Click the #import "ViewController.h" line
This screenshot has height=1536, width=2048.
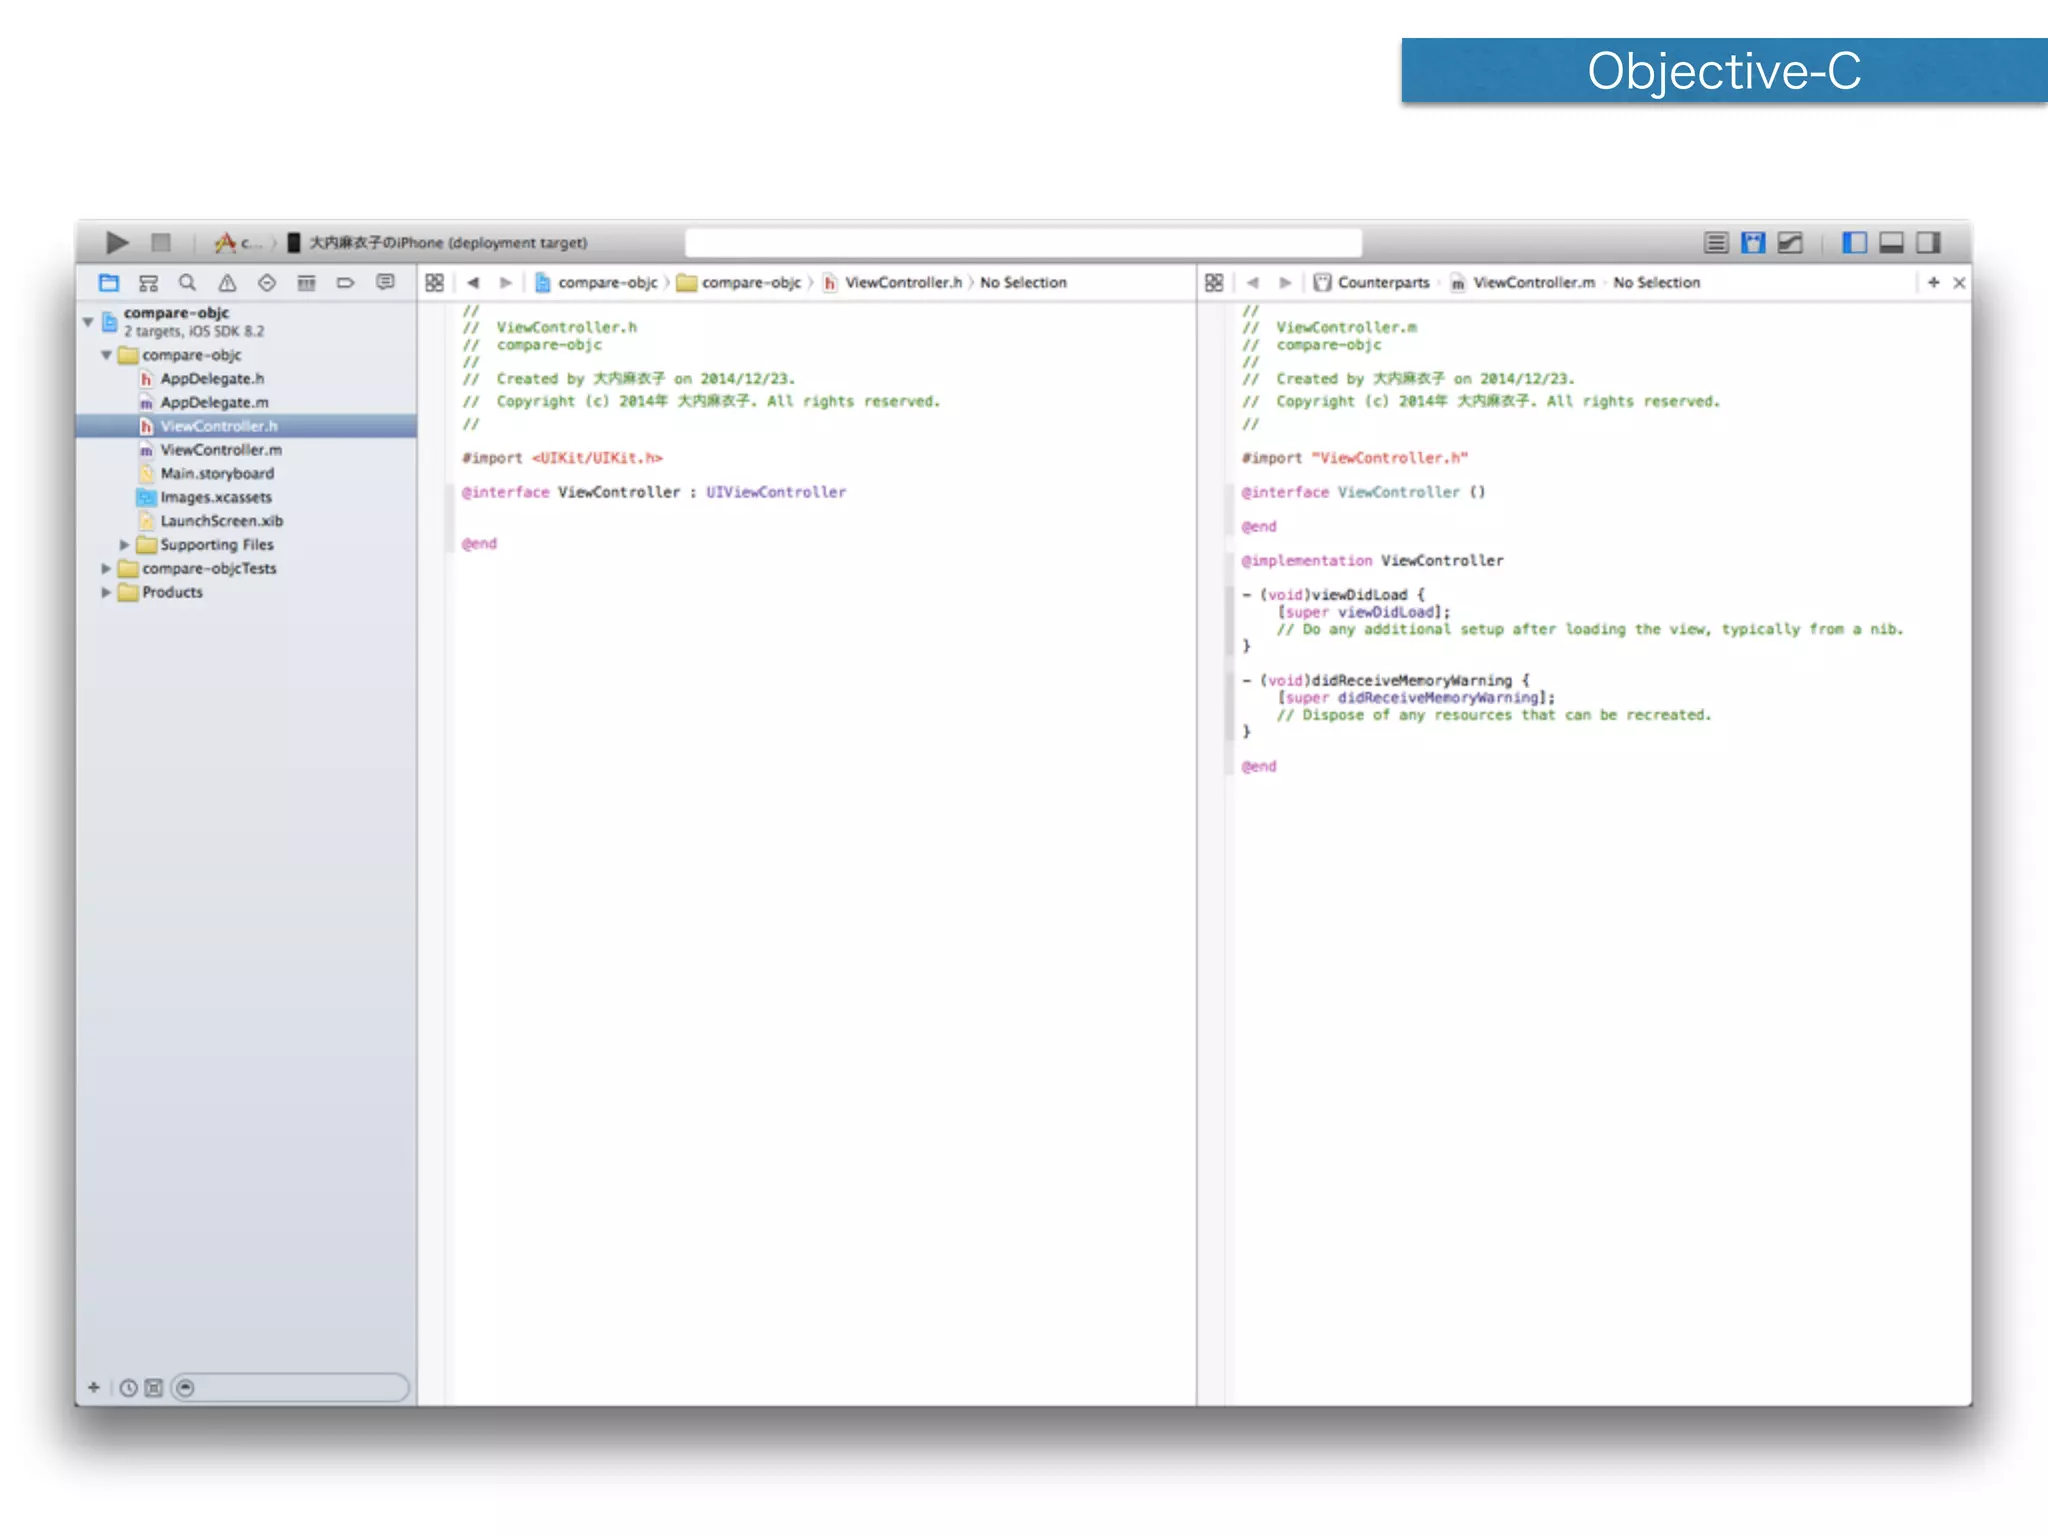tap(1354, 458)
